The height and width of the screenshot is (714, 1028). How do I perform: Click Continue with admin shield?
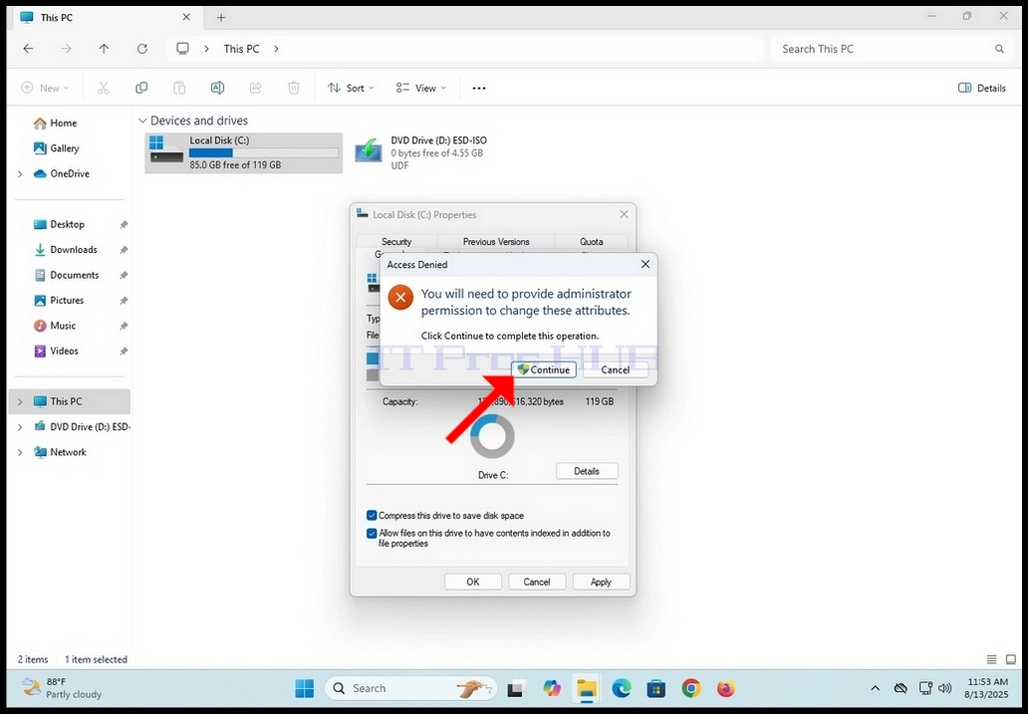[x=544, y=370]
